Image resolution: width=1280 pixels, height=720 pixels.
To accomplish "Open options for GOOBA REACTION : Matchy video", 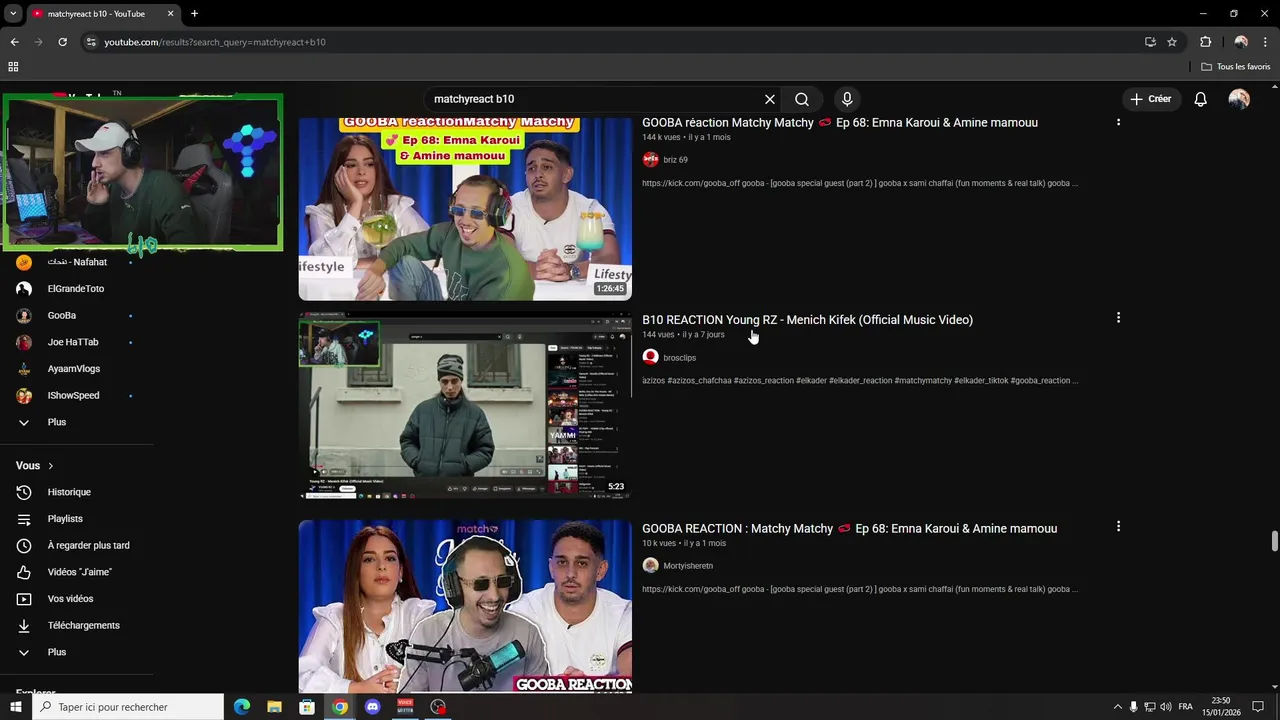I will [x=1118, y=526].
